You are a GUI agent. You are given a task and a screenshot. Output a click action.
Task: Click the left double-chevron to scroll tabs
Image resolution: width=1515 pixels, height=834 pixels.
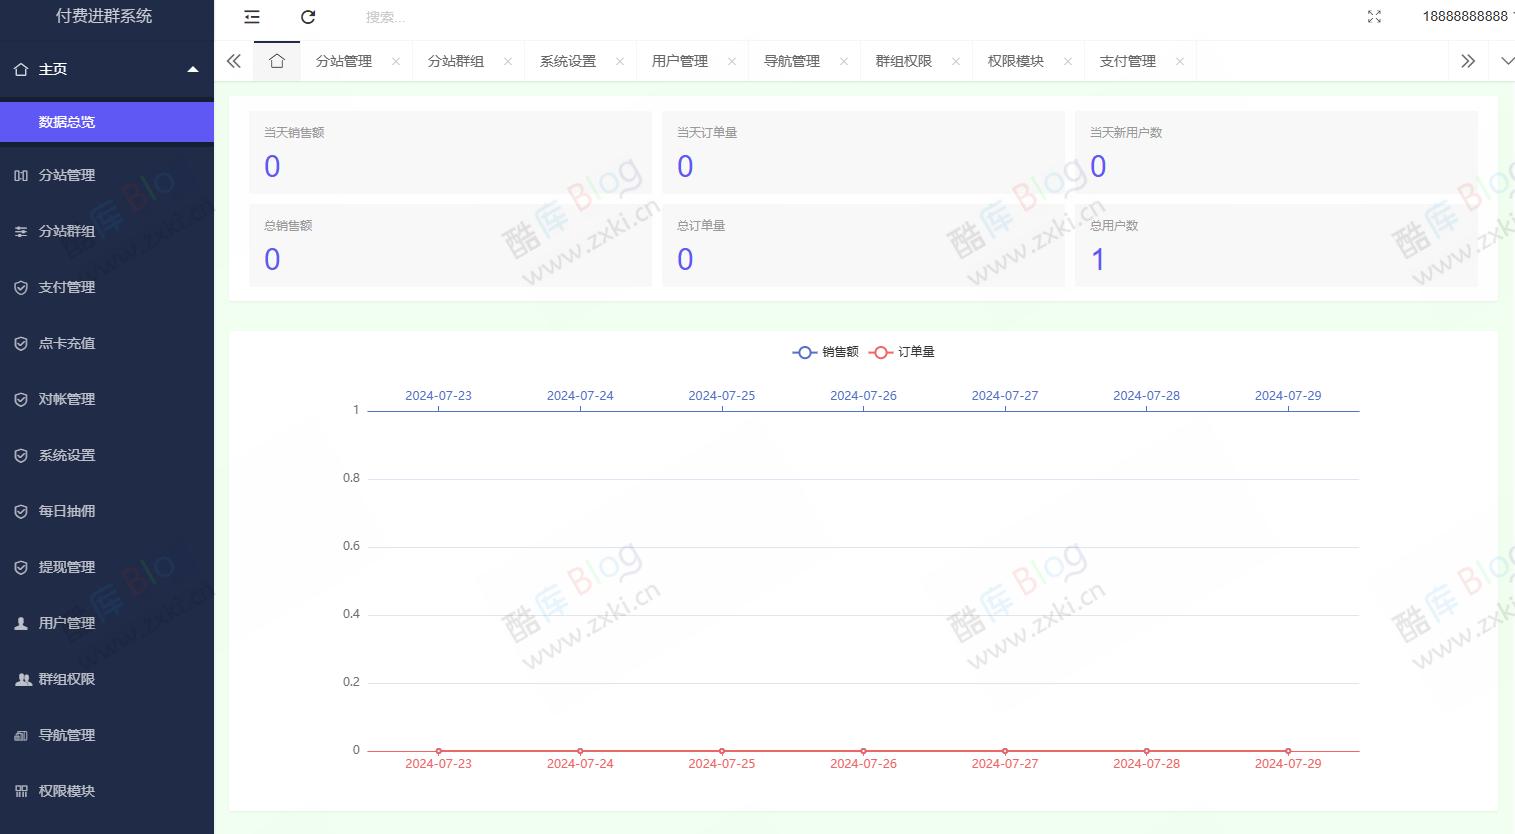233,61
